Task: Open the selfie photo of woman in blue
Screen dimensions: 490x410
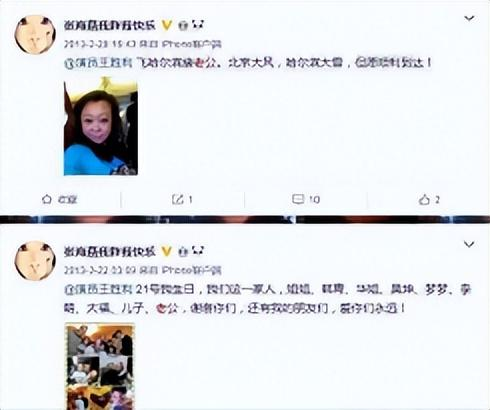Action: 101,126
